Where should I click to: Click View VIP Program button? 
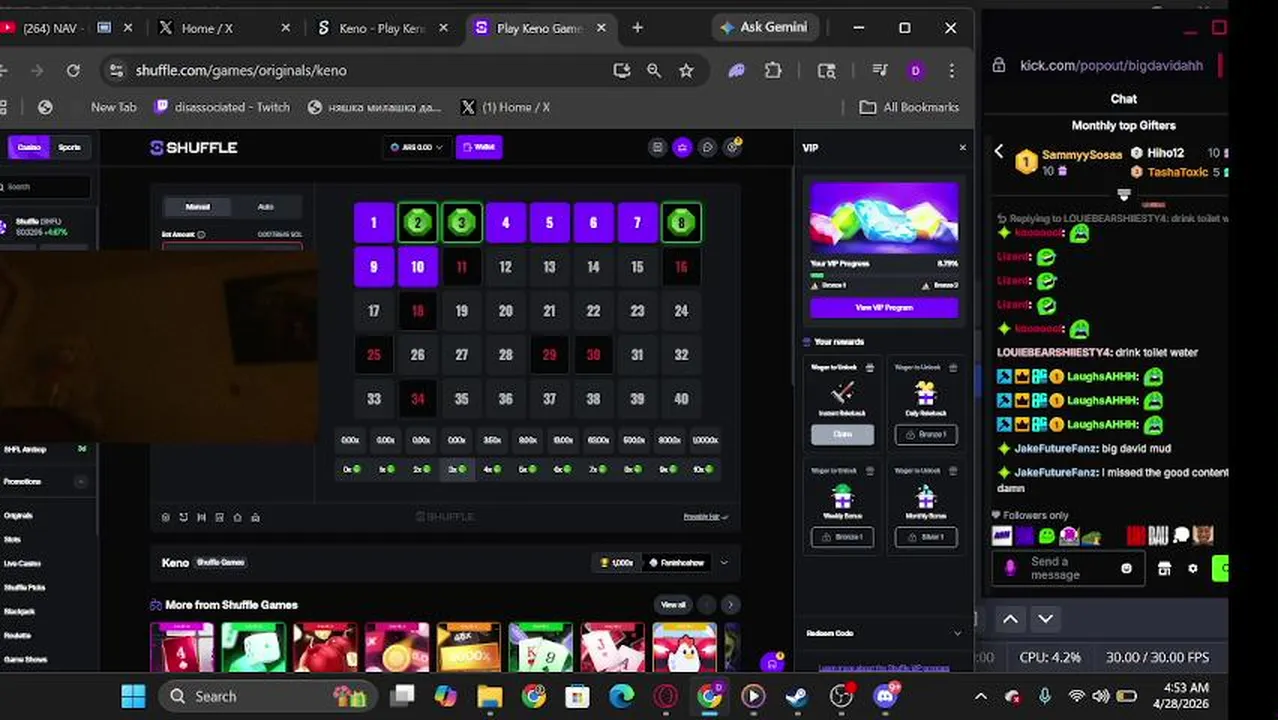tap(884, 308)
